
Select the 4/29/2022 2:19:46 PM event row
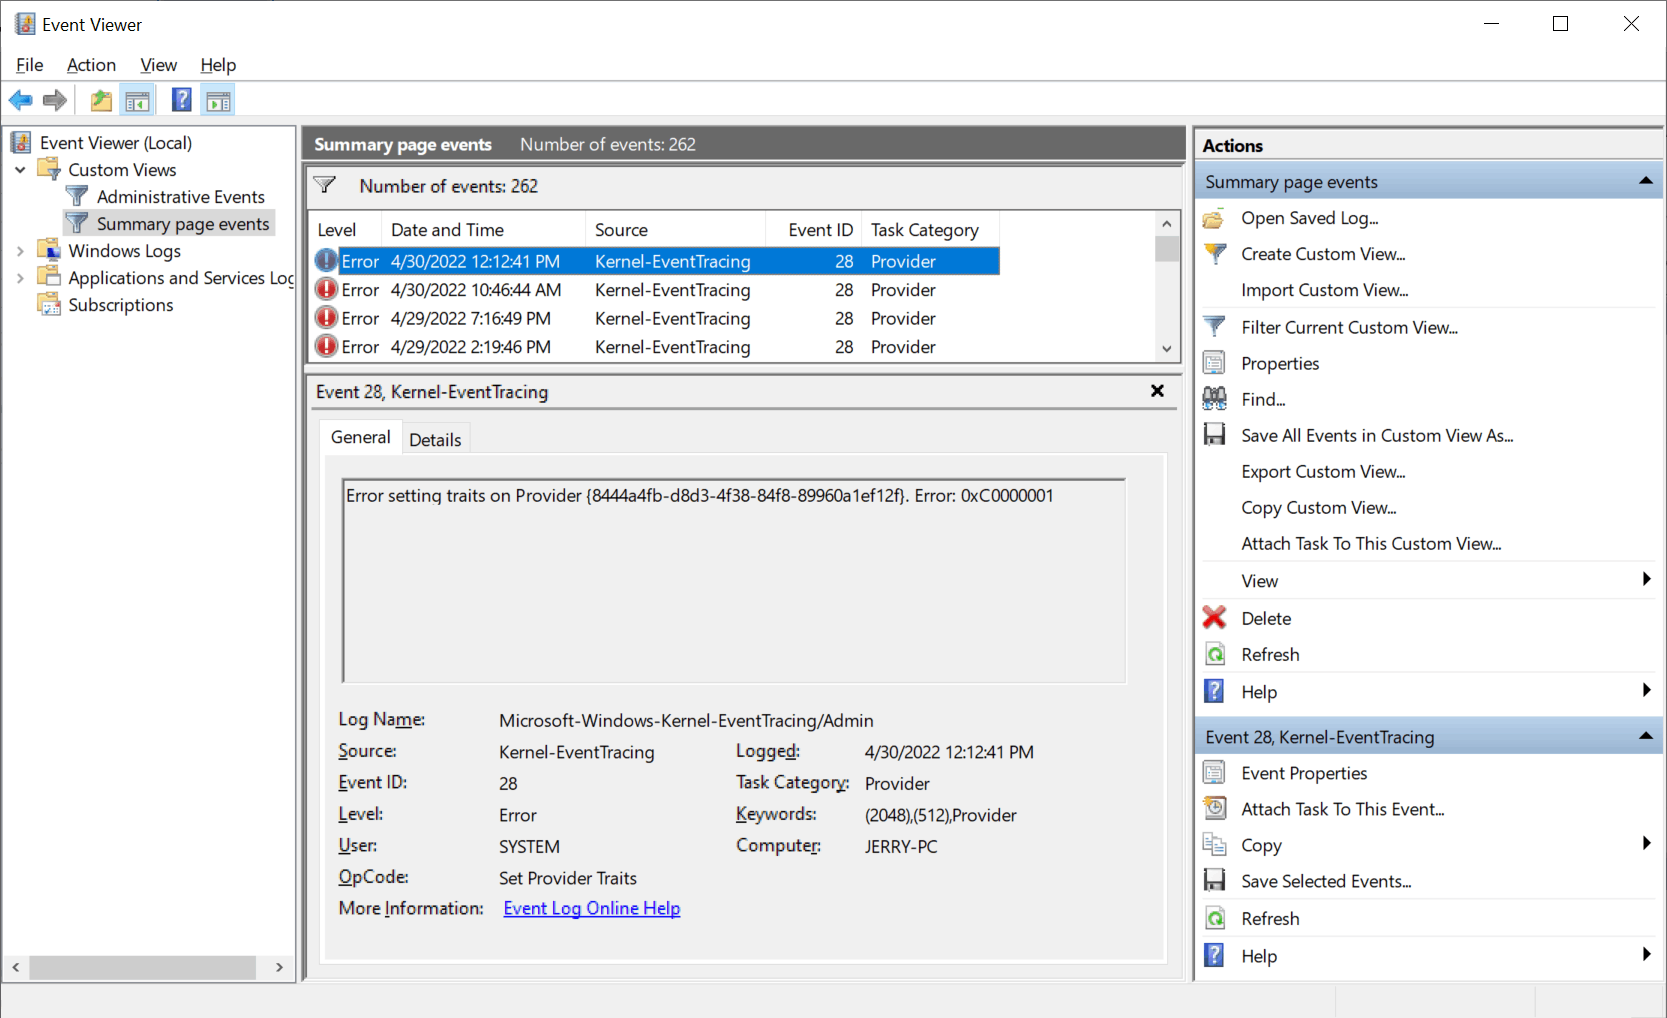coord(656,347)
